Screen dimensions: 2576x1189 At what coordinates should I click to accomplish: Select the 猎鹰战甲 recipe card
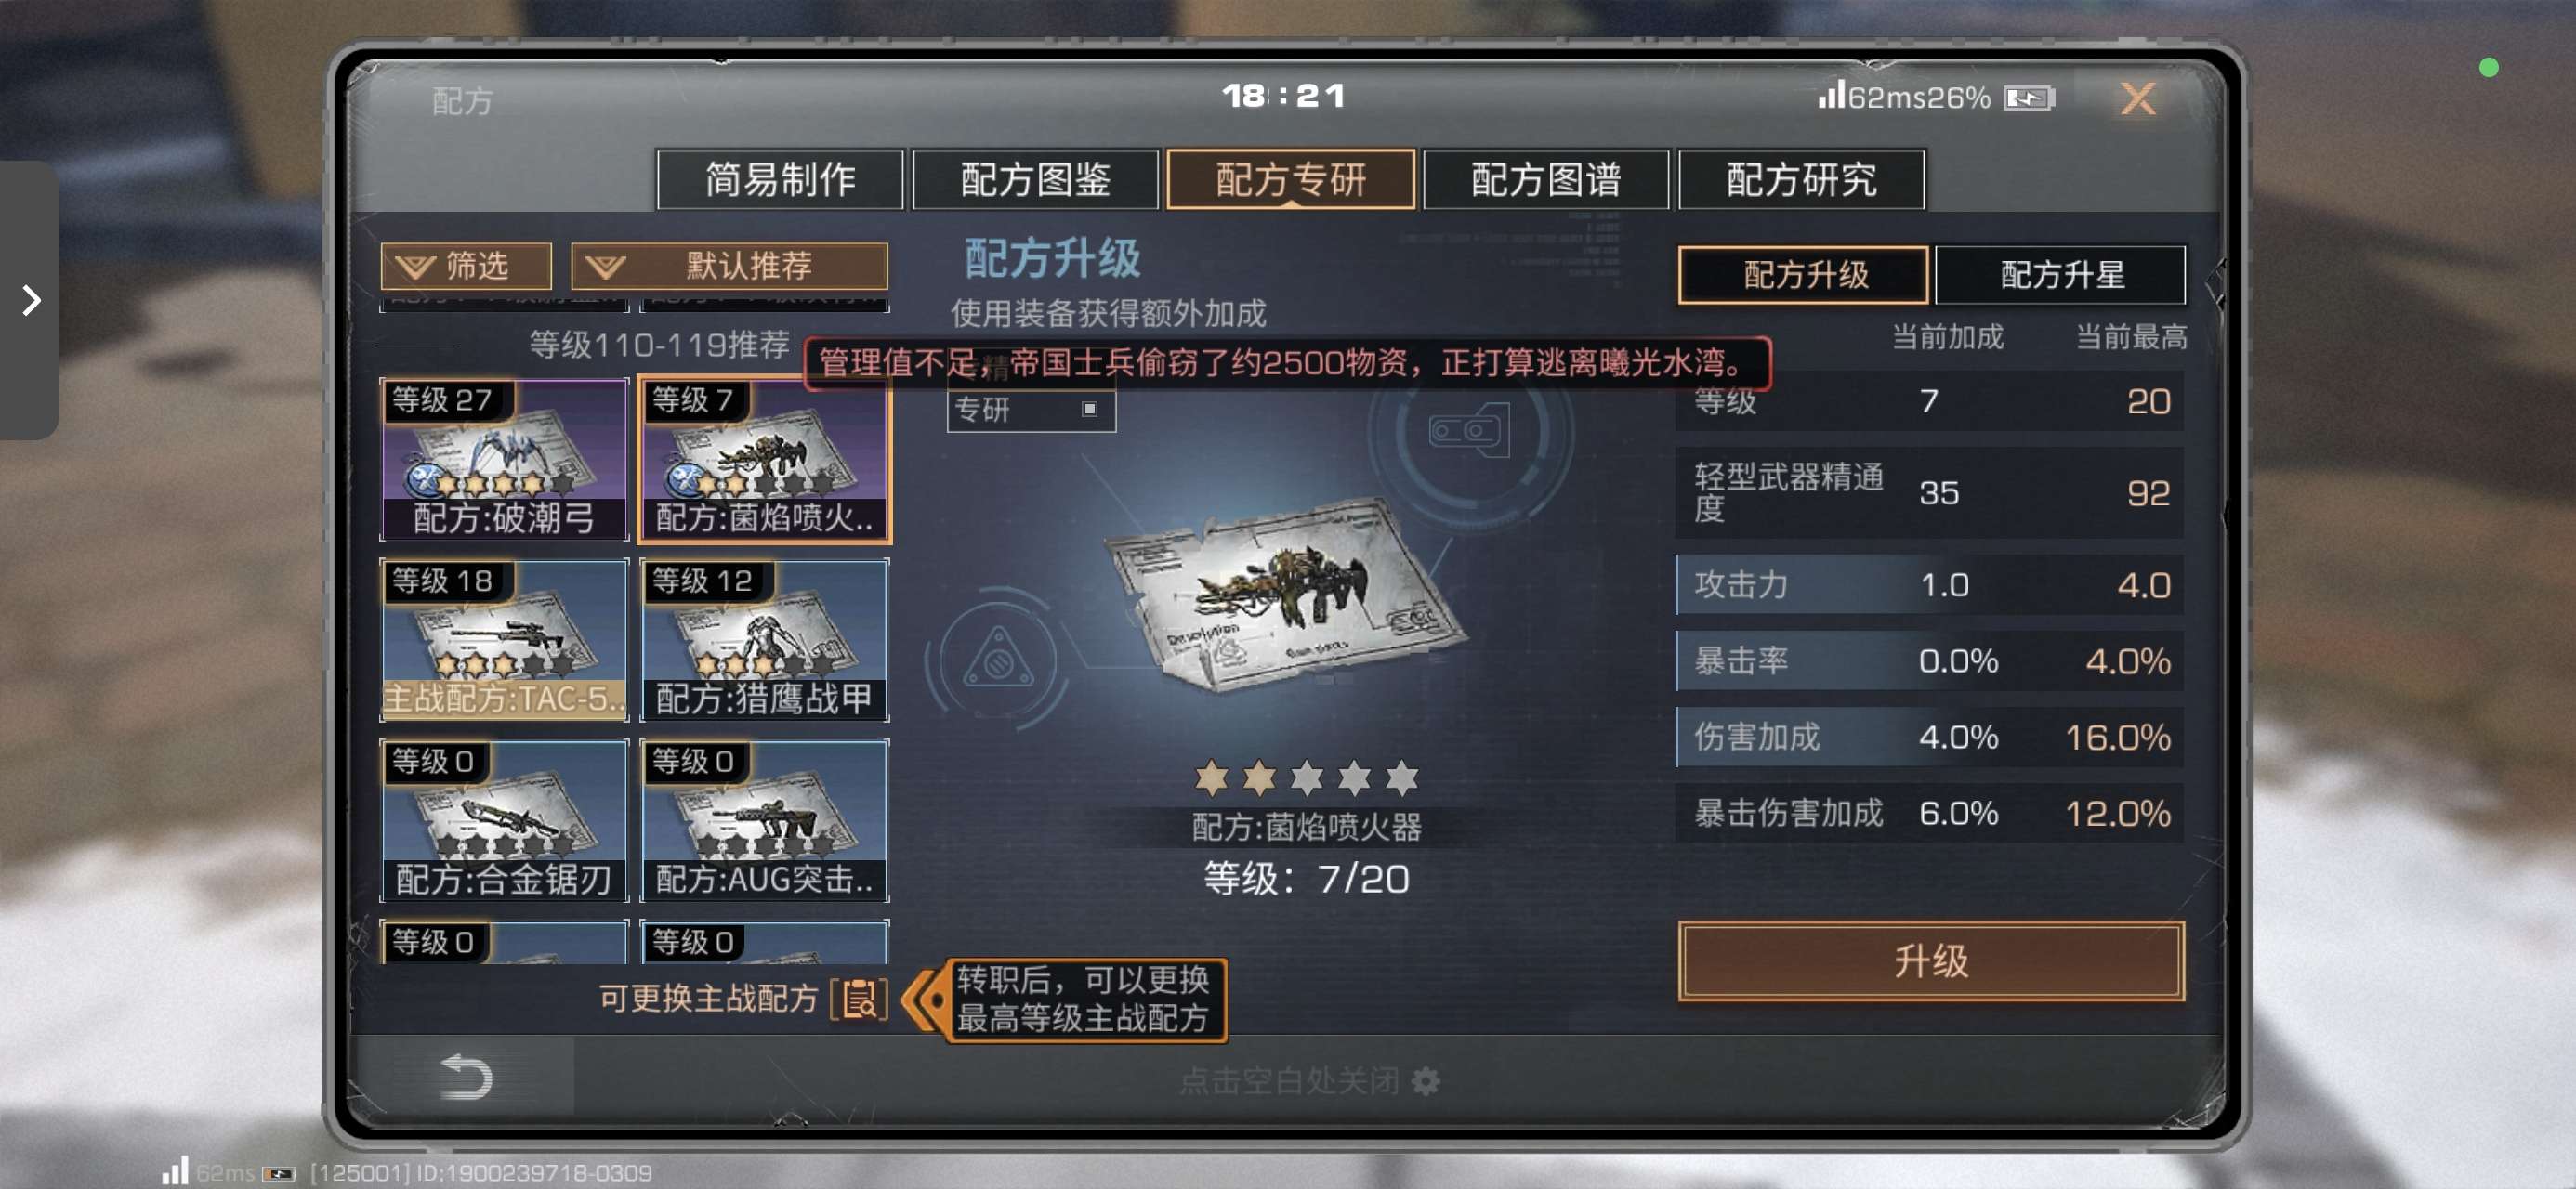764,640
